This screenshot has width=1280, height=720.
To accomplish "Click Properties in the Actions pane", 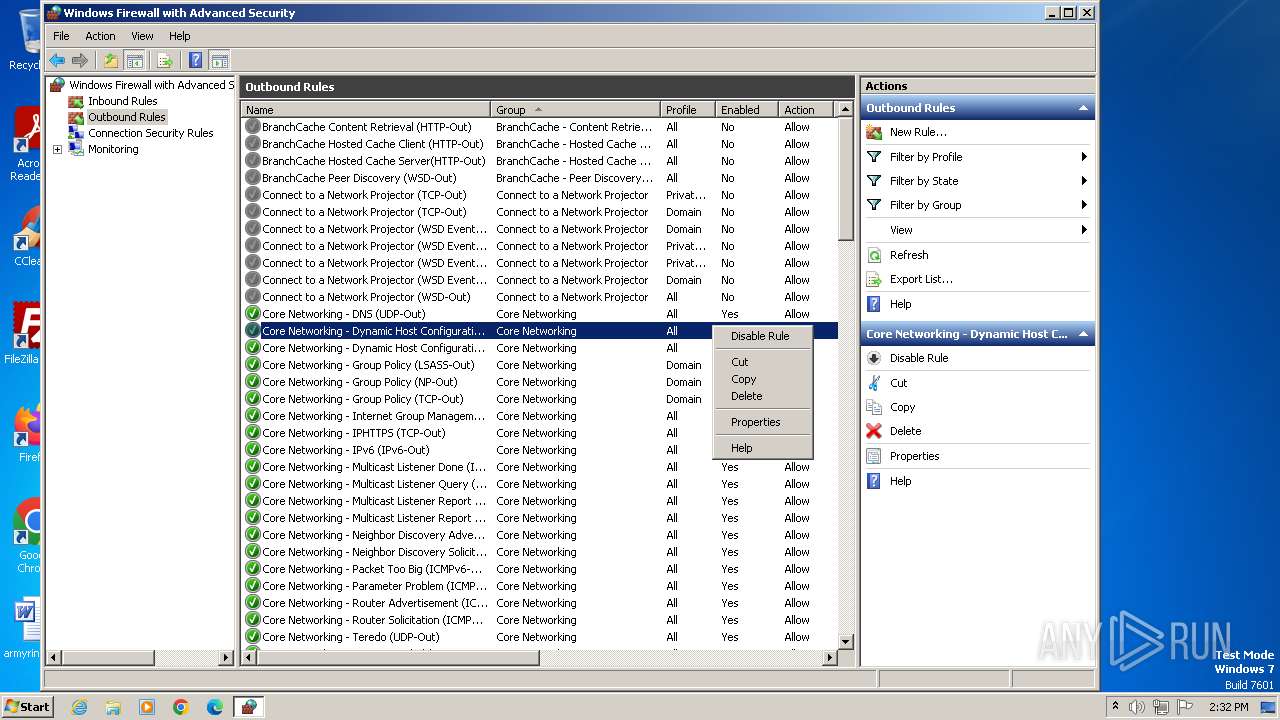I will (914, 456).
